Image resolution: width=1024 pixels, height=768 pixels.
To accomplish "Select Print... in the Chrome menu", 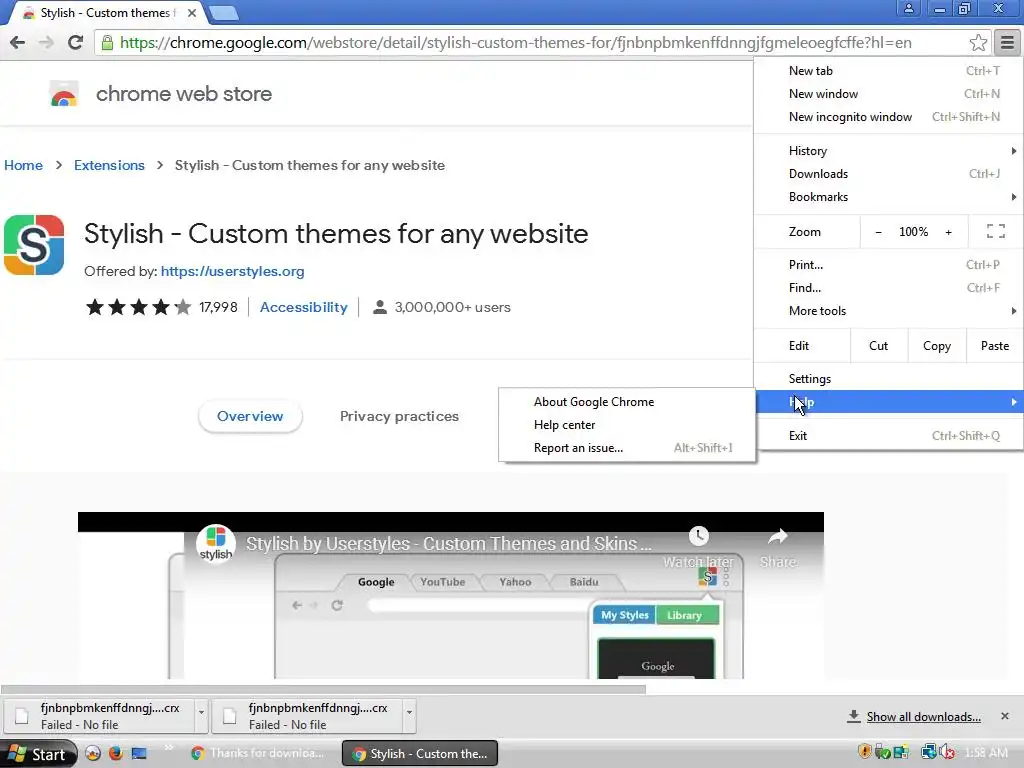I will [889, 264].
